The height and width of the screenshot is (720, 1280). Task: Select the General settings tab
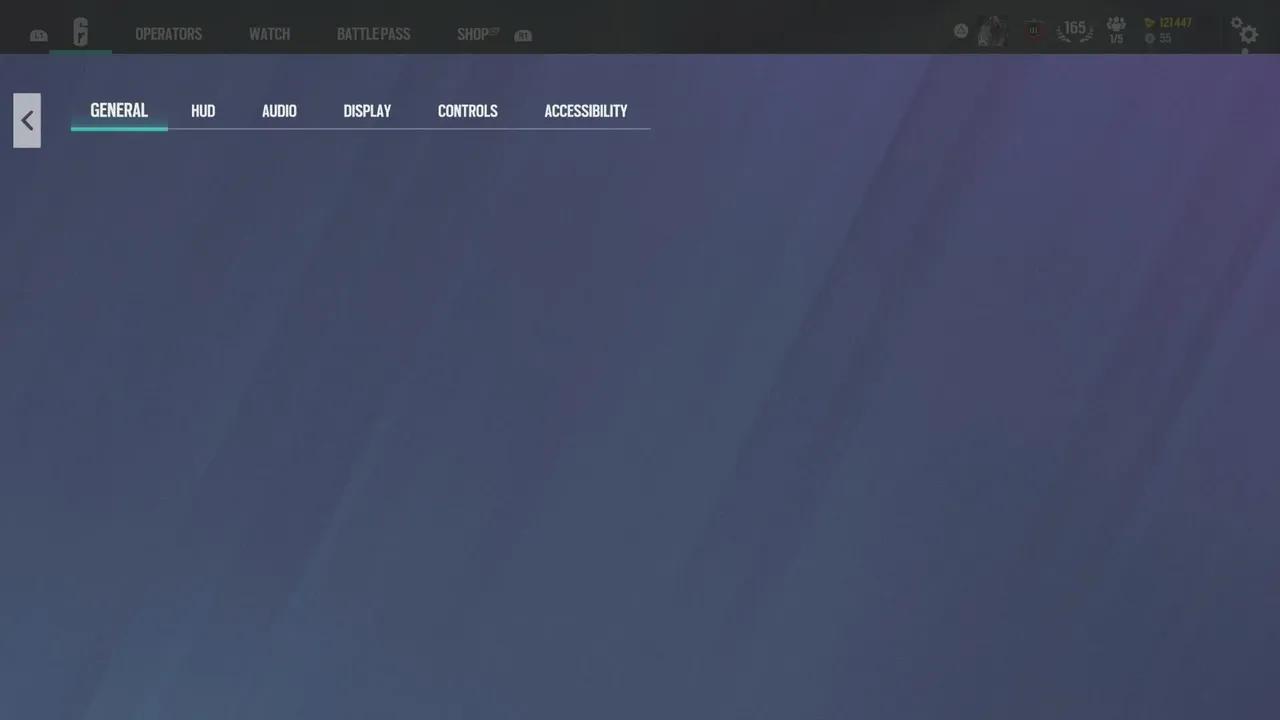click(x=119, y=111)
